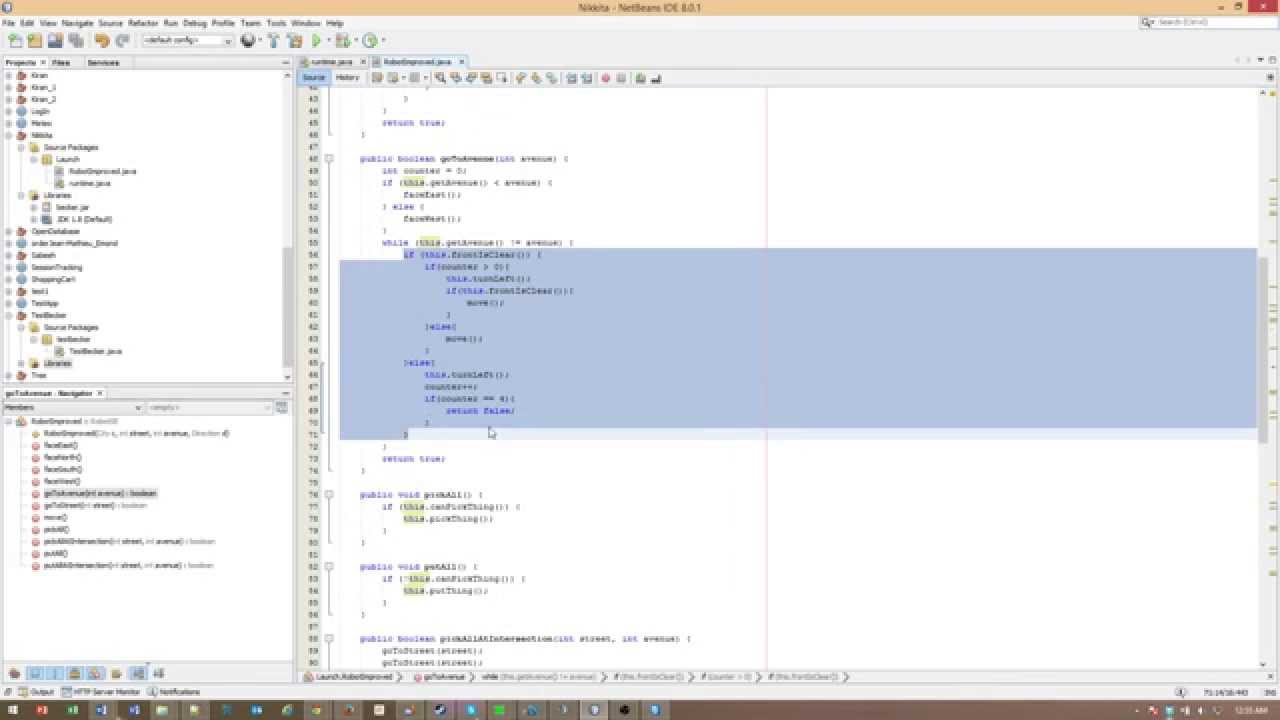Click Launch.RobotImproved in breadcrumb bar
Image resolution: width=1280 pixels, height=720 pixels.
click(355, 677)
